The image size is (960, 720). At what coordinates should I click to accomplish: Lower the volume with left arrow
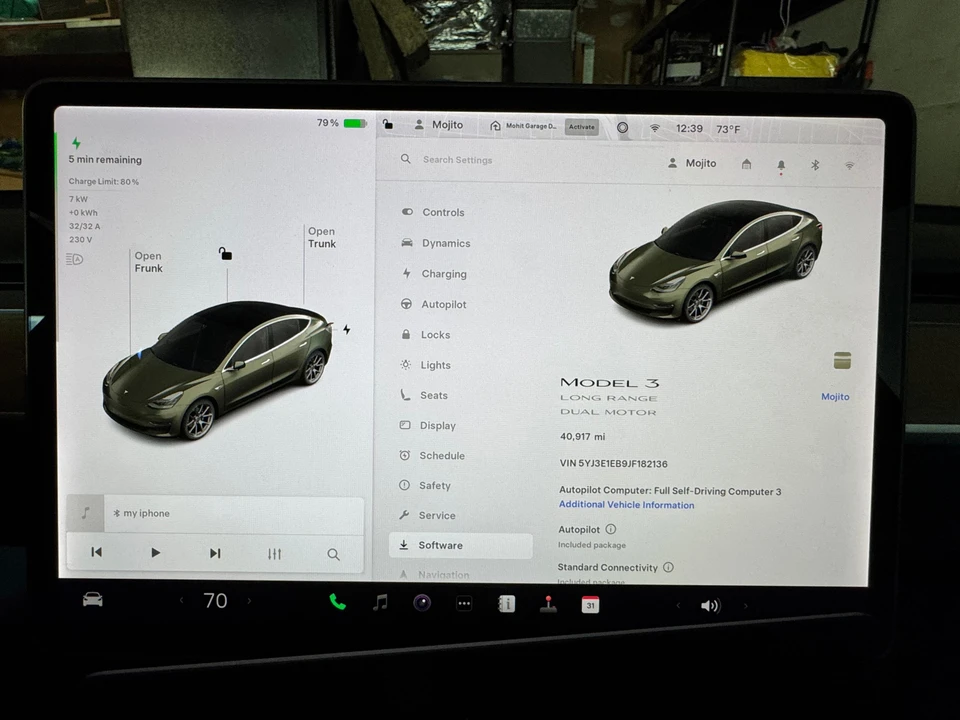[x=678, y=606]
